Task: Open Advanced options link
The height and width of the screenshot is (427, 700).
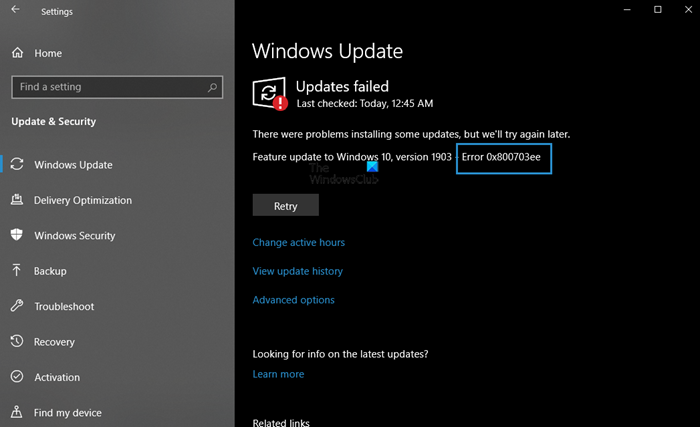Action: click(x=293, y=300)
